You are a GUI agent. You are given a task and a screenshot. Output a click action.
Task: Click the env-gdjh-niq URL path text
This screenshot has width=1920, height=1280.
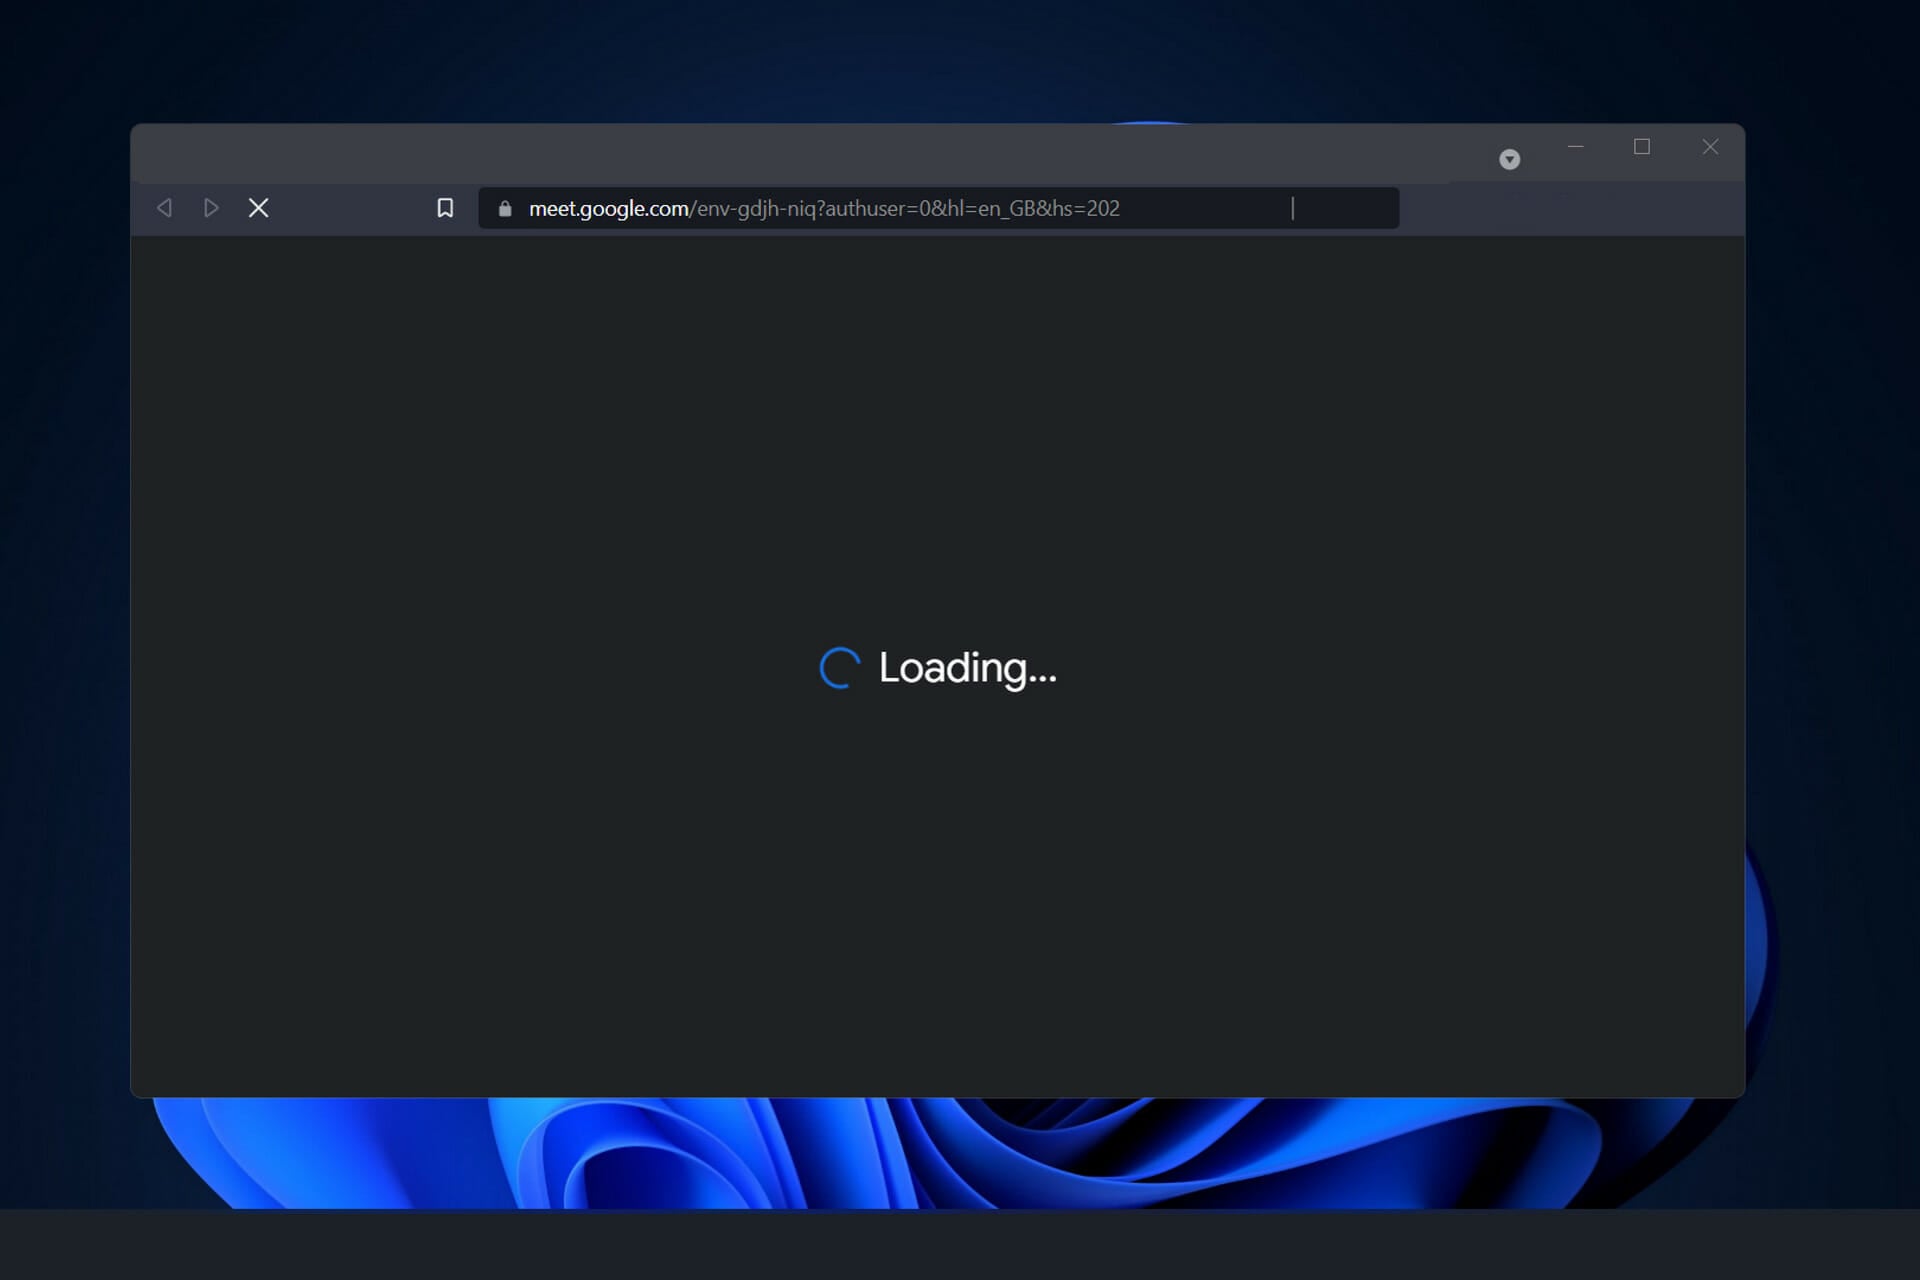[x=755, y=209]
